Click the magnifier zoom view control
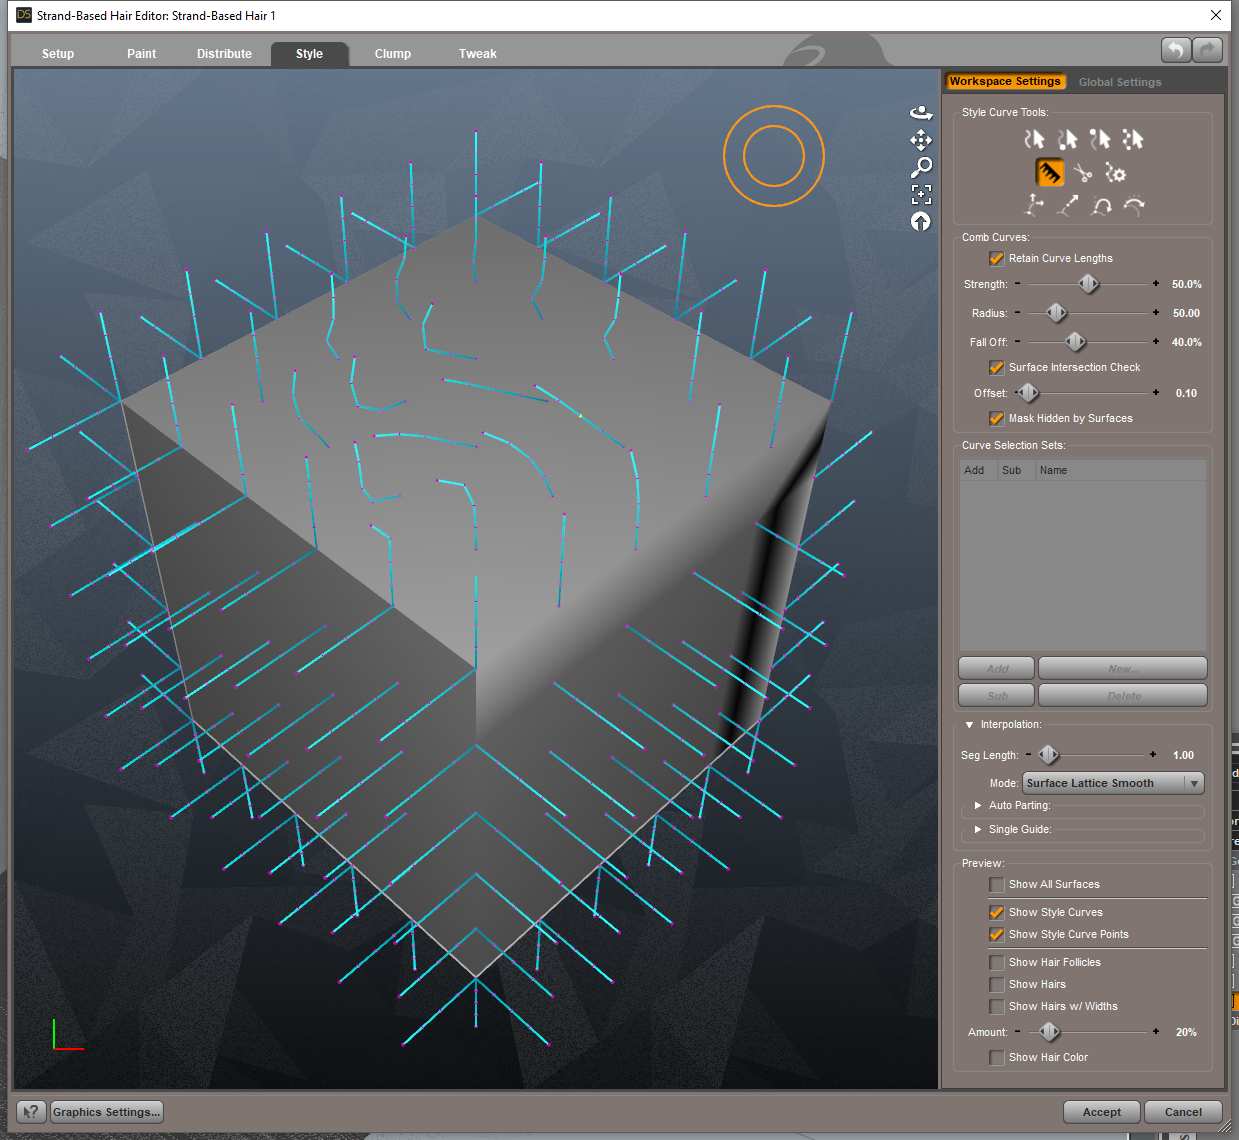Image resolution: width=1239 pixels, height=1140 pixels. point(921,167)
